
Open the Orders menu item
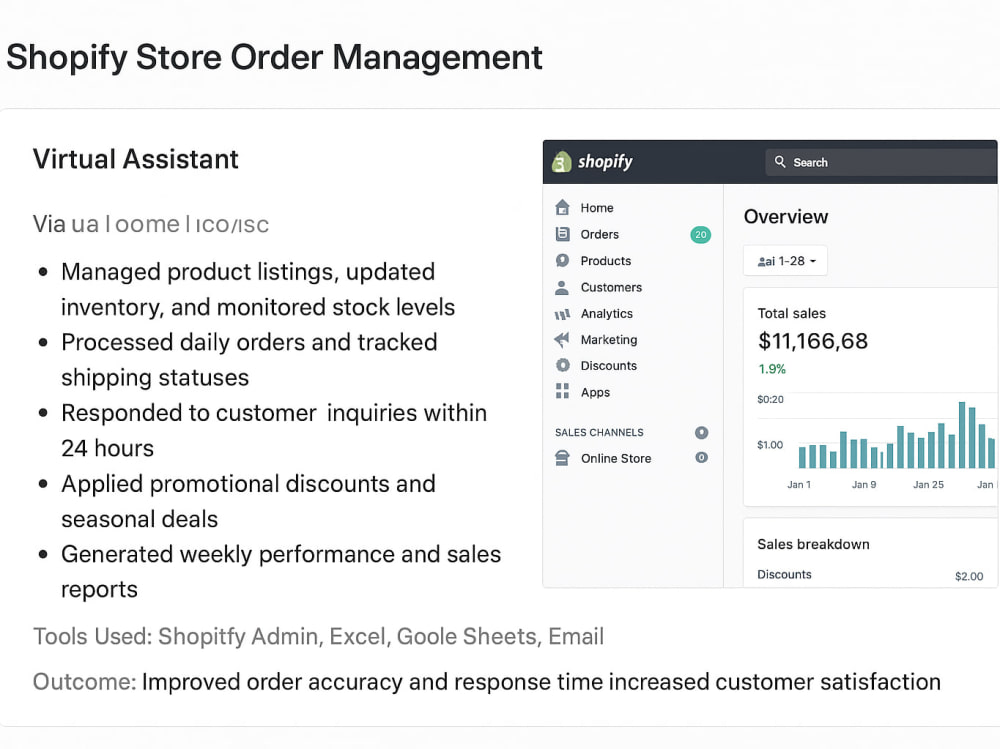click(633, 234)
